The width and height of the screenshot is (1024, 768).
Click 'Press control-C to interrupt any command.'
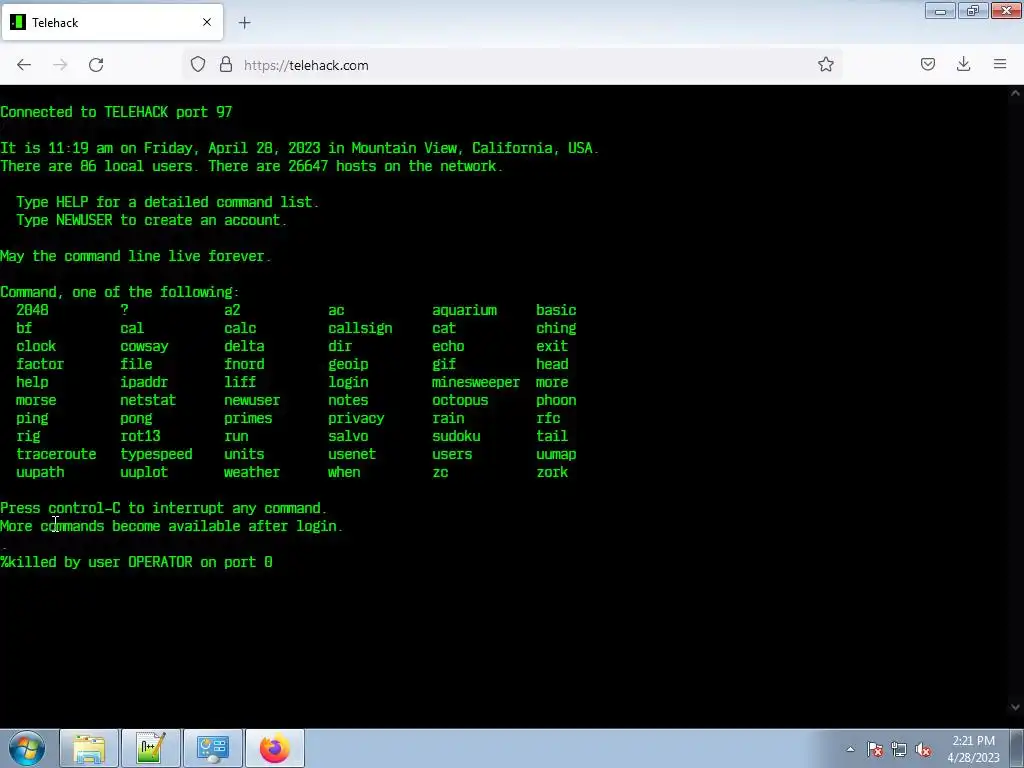click(164, 508)
